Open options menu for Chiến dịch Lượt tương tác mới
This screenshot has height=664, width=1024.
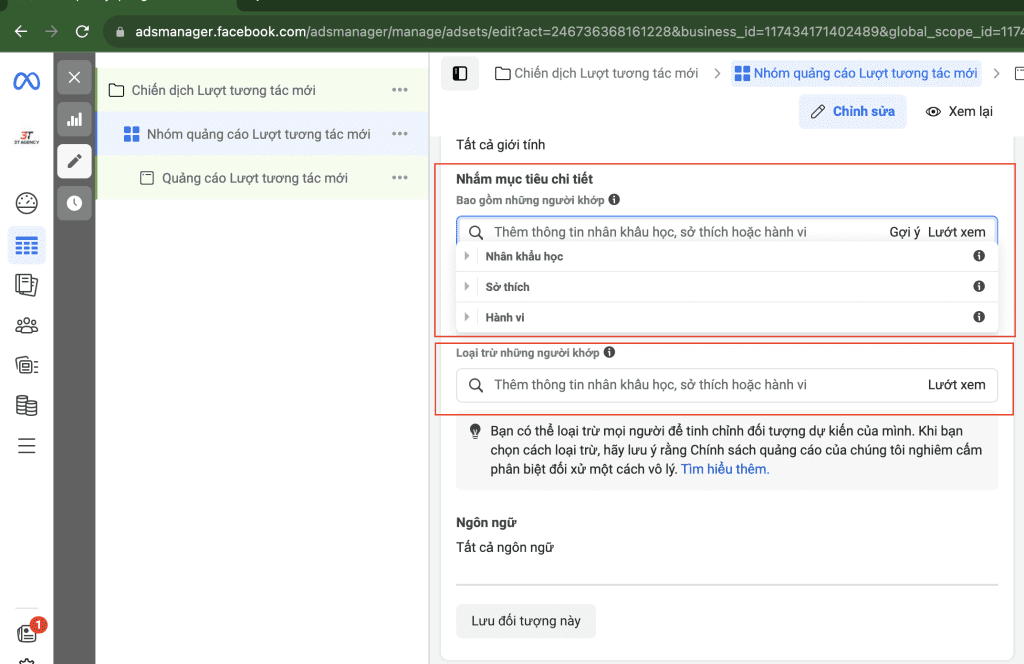click(x=400, y=90)
